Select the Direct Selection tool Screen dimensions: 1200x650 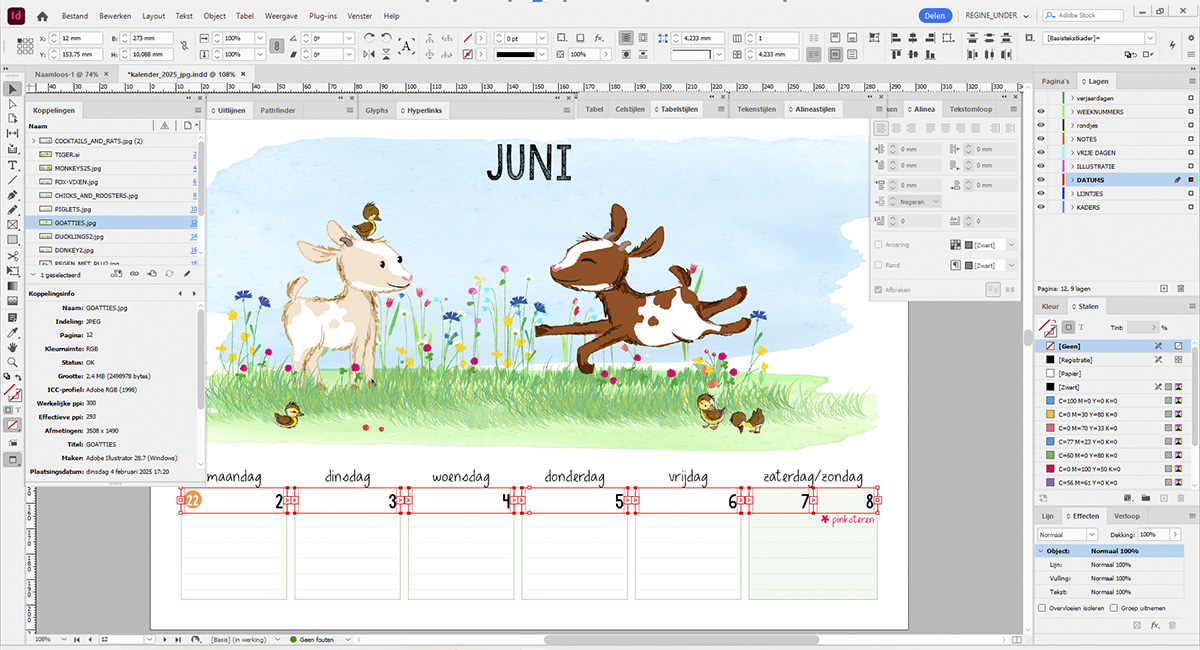[x=13, y=103]
